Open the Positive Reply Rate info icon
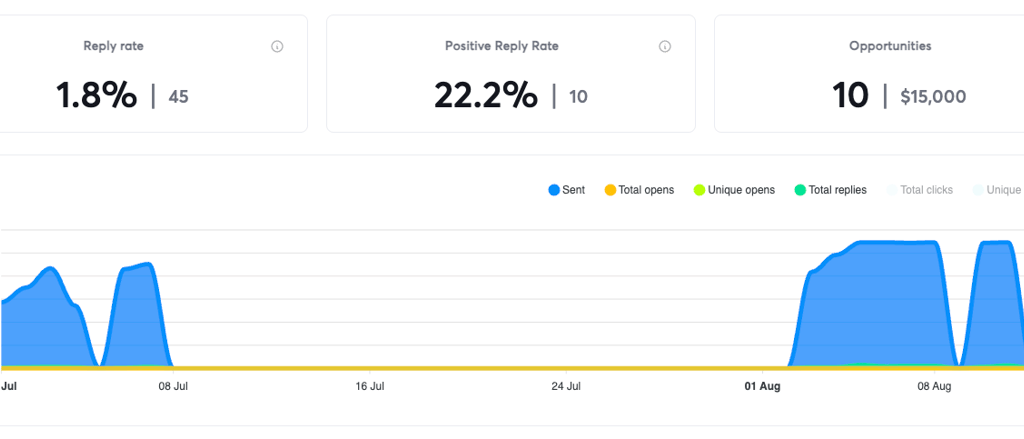Screen dimensions: 1024x439 [665, 47]
